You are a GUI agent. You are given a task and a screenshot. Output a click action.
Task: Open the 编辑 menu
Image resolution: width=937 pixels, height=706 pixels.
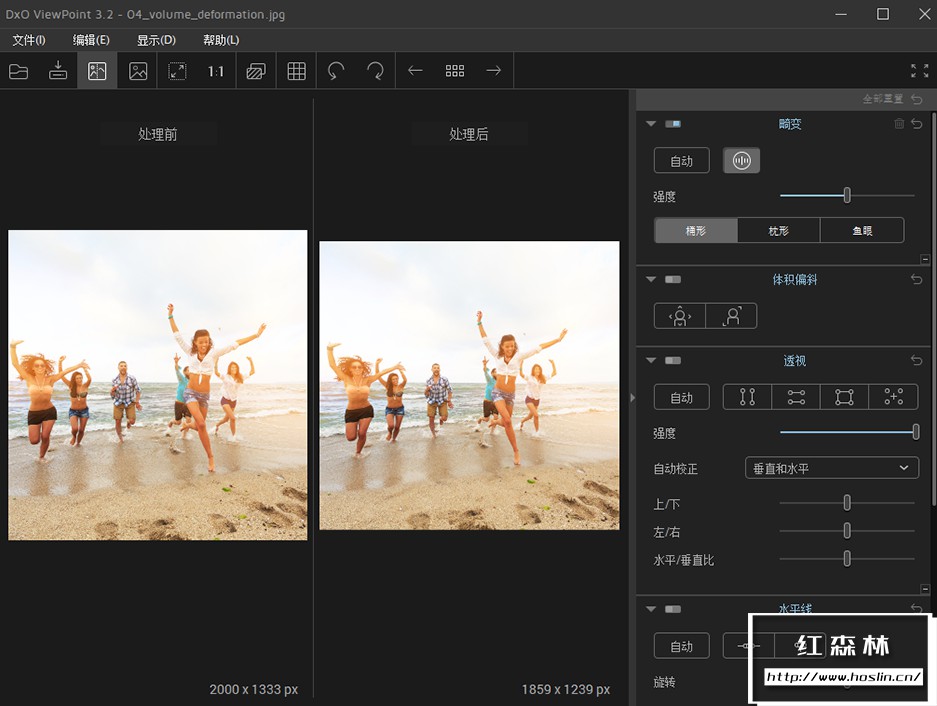click(x=91, y=40)
